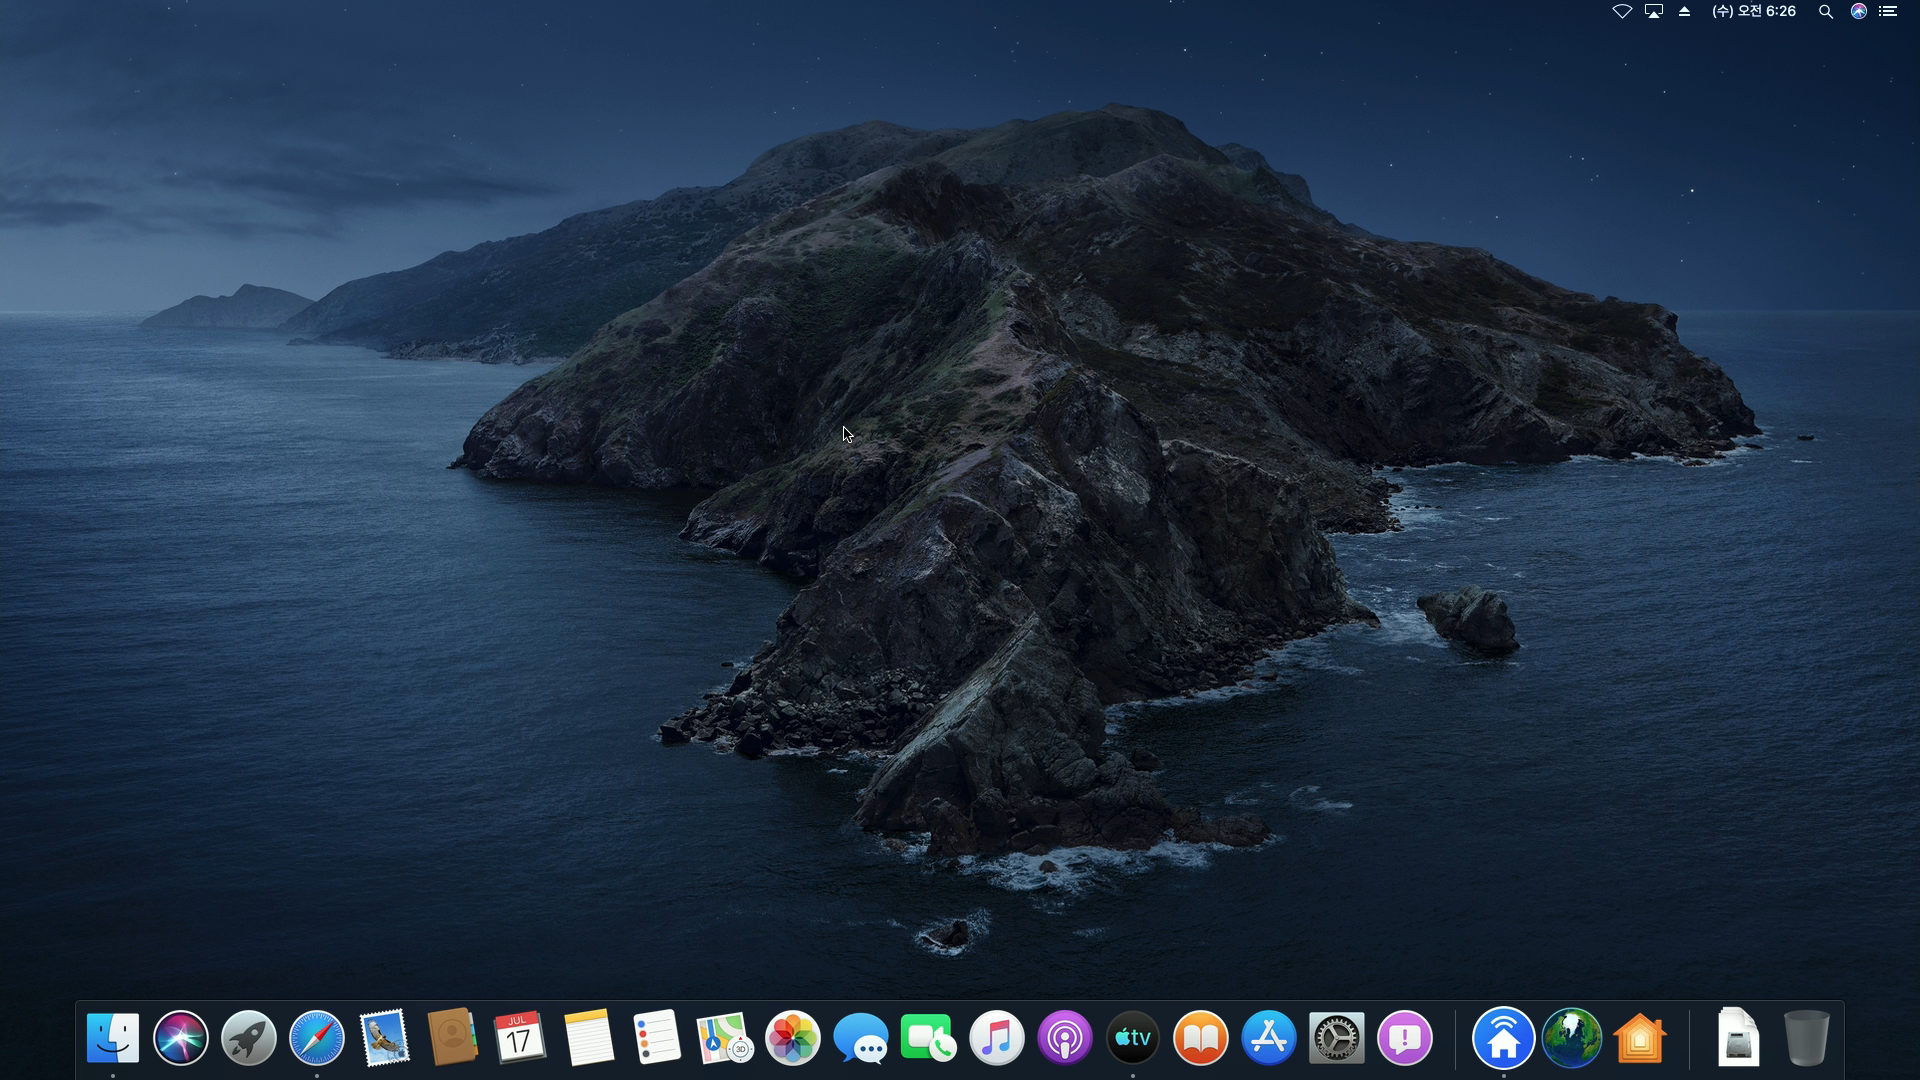Open the Trash in Dock
Screen dimensions: 1920x1080
(x=1806, y=1038)
